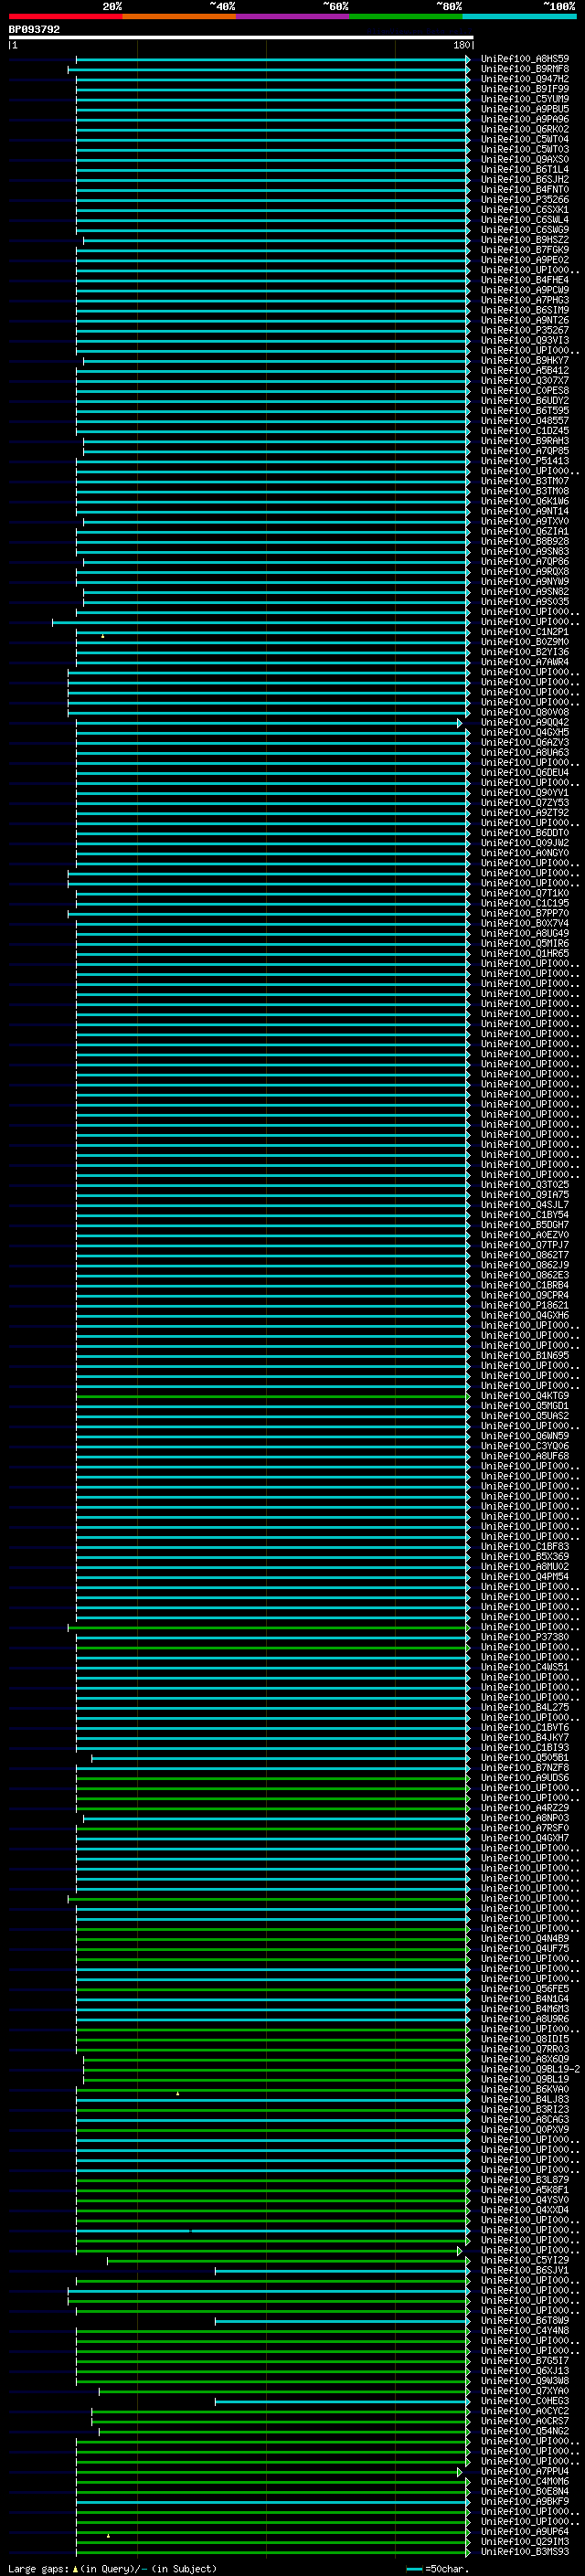The height and width of the screenshot is (2576, 585).
Task: Click hit label UniRef100_Q6RK02
Action: (x=524, y=129)
